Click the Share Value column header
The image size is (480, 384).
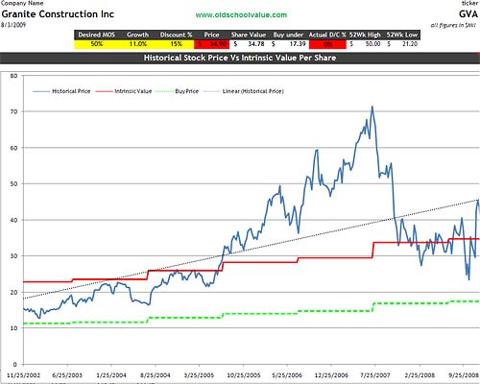pyautogui.click(x=249, y=35)
